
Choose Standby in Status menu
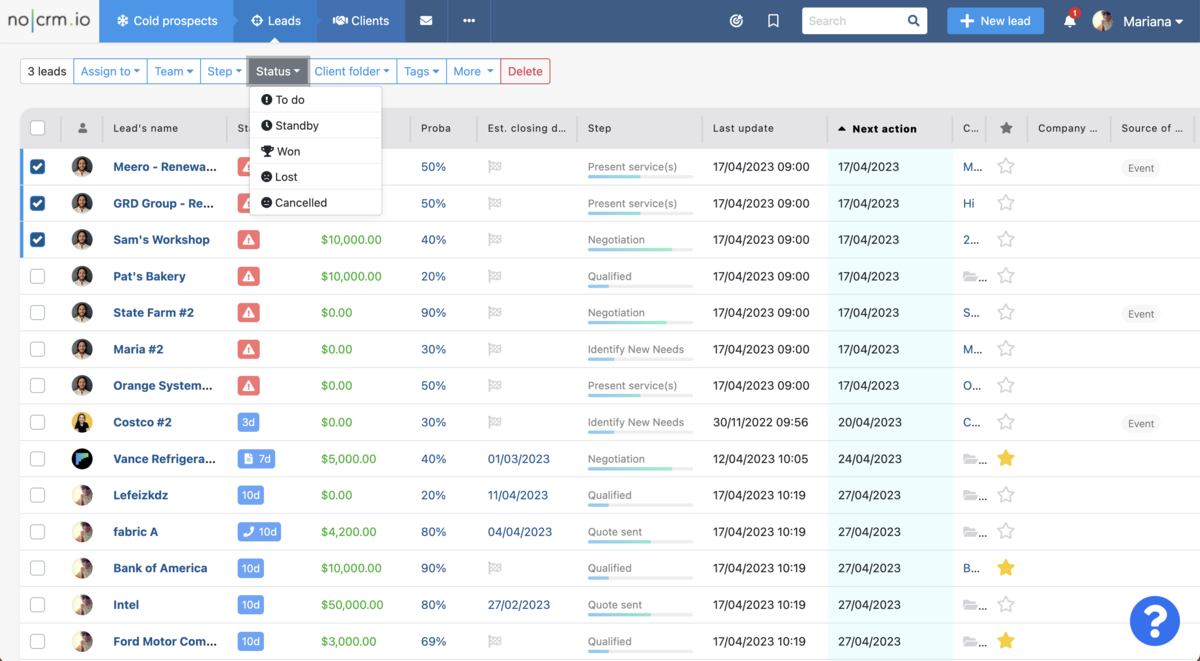click(315, 125)
